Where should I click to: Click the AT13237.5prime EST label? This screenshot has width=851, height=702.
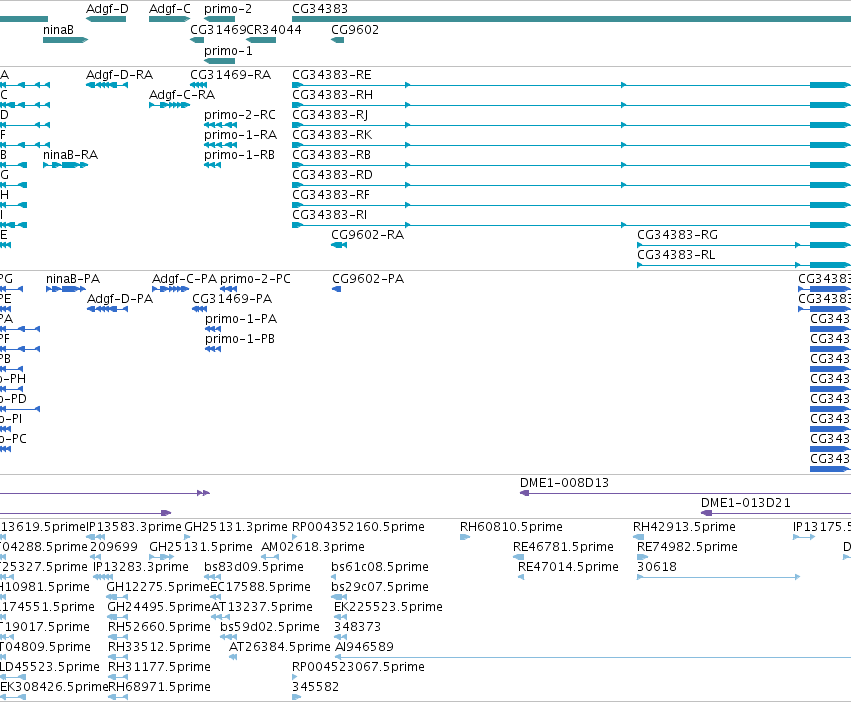pos(262,608)
